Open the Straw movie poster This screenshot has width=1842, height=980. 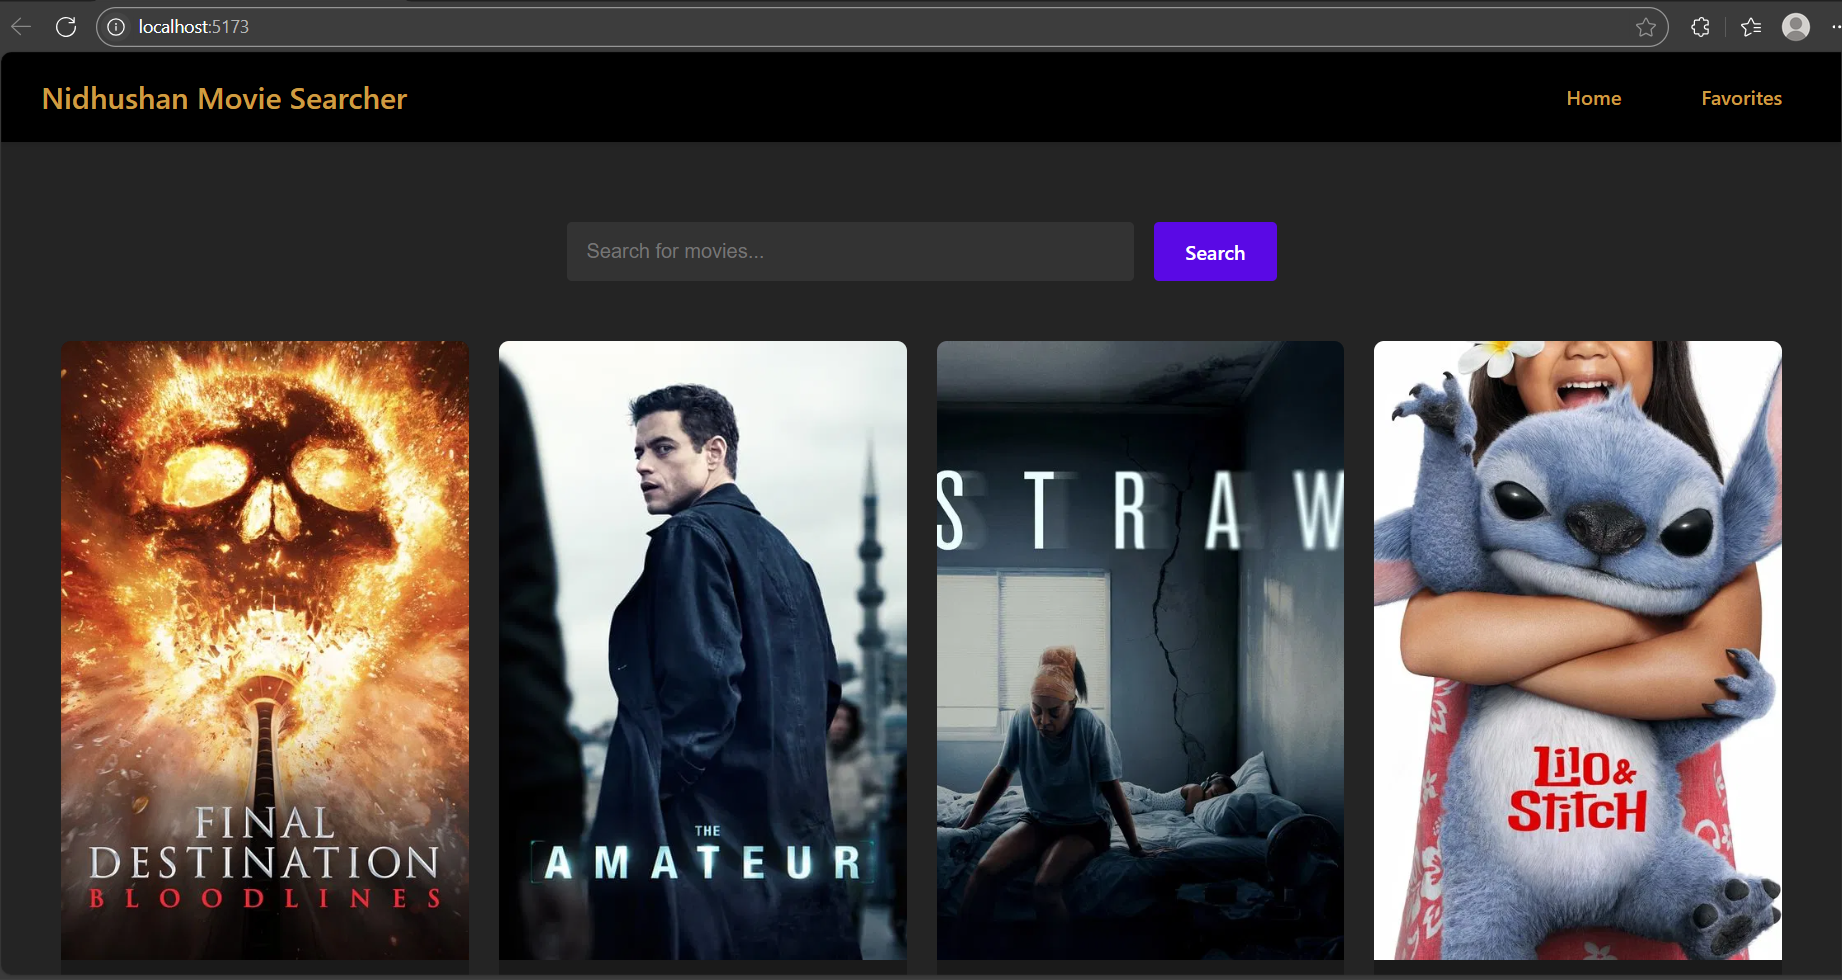(x=1140, y=650)
